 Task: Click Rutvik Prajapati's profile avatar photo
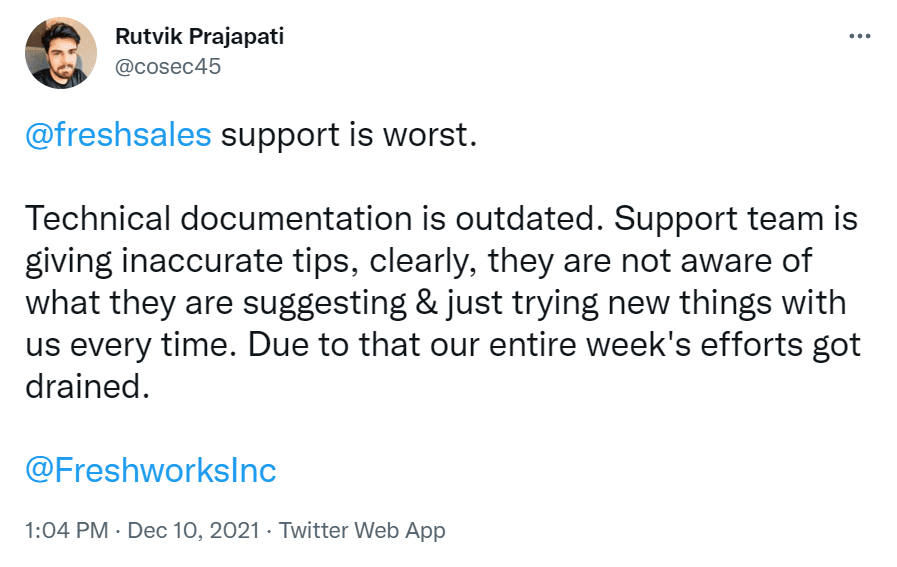60,52
